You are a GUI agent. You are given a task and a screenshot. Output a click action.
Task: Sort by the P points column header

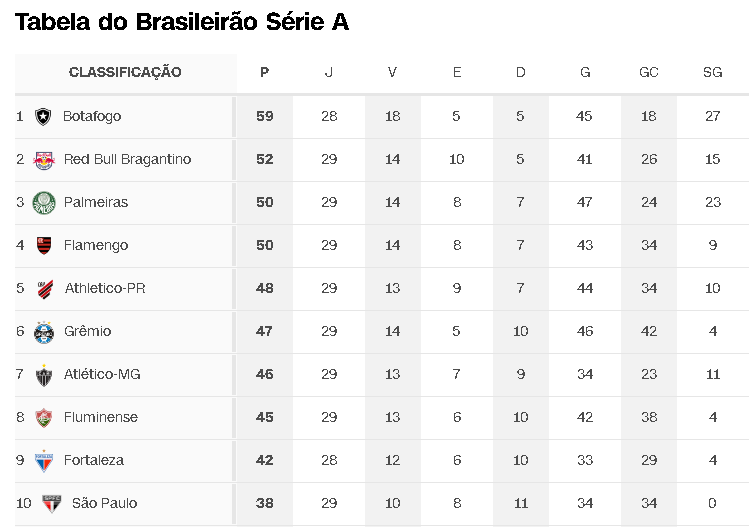264,72
